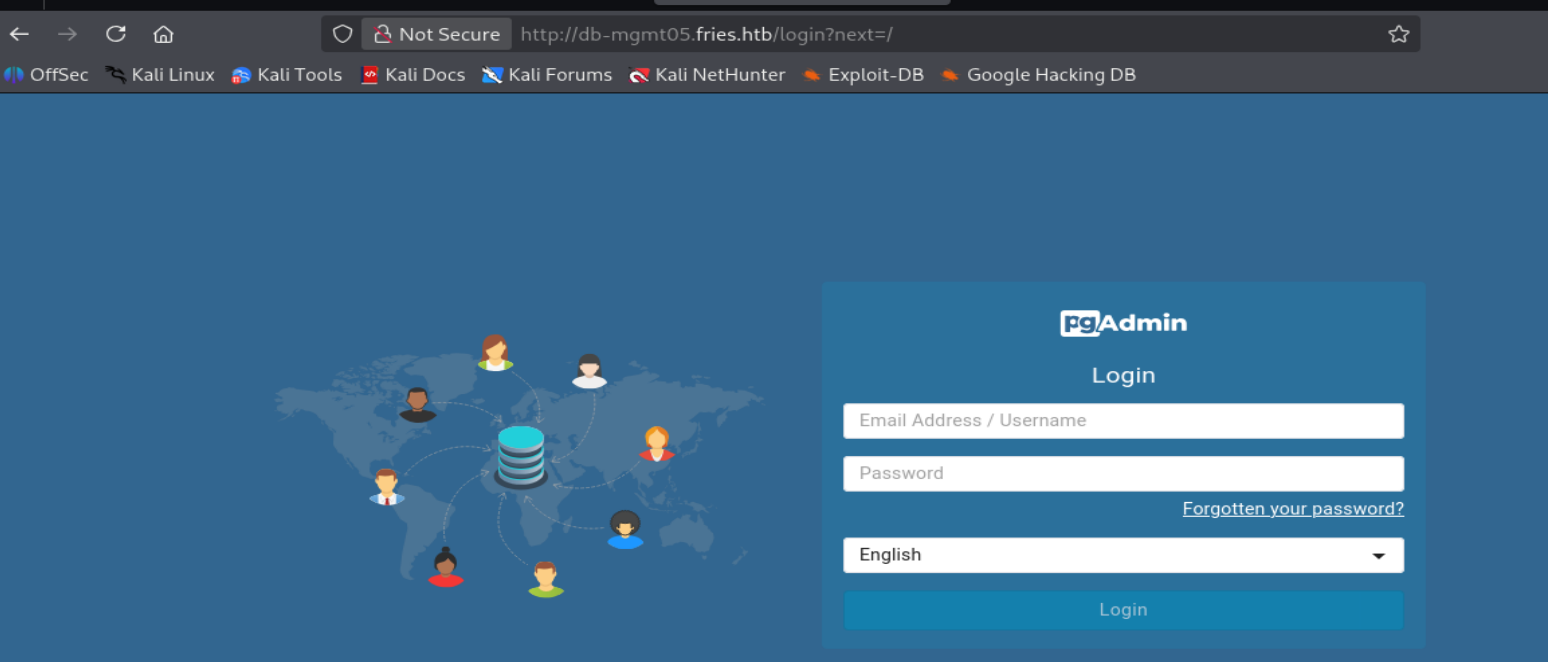
Task: Click the red-haired woman avatar
Action: pos(656,443)
